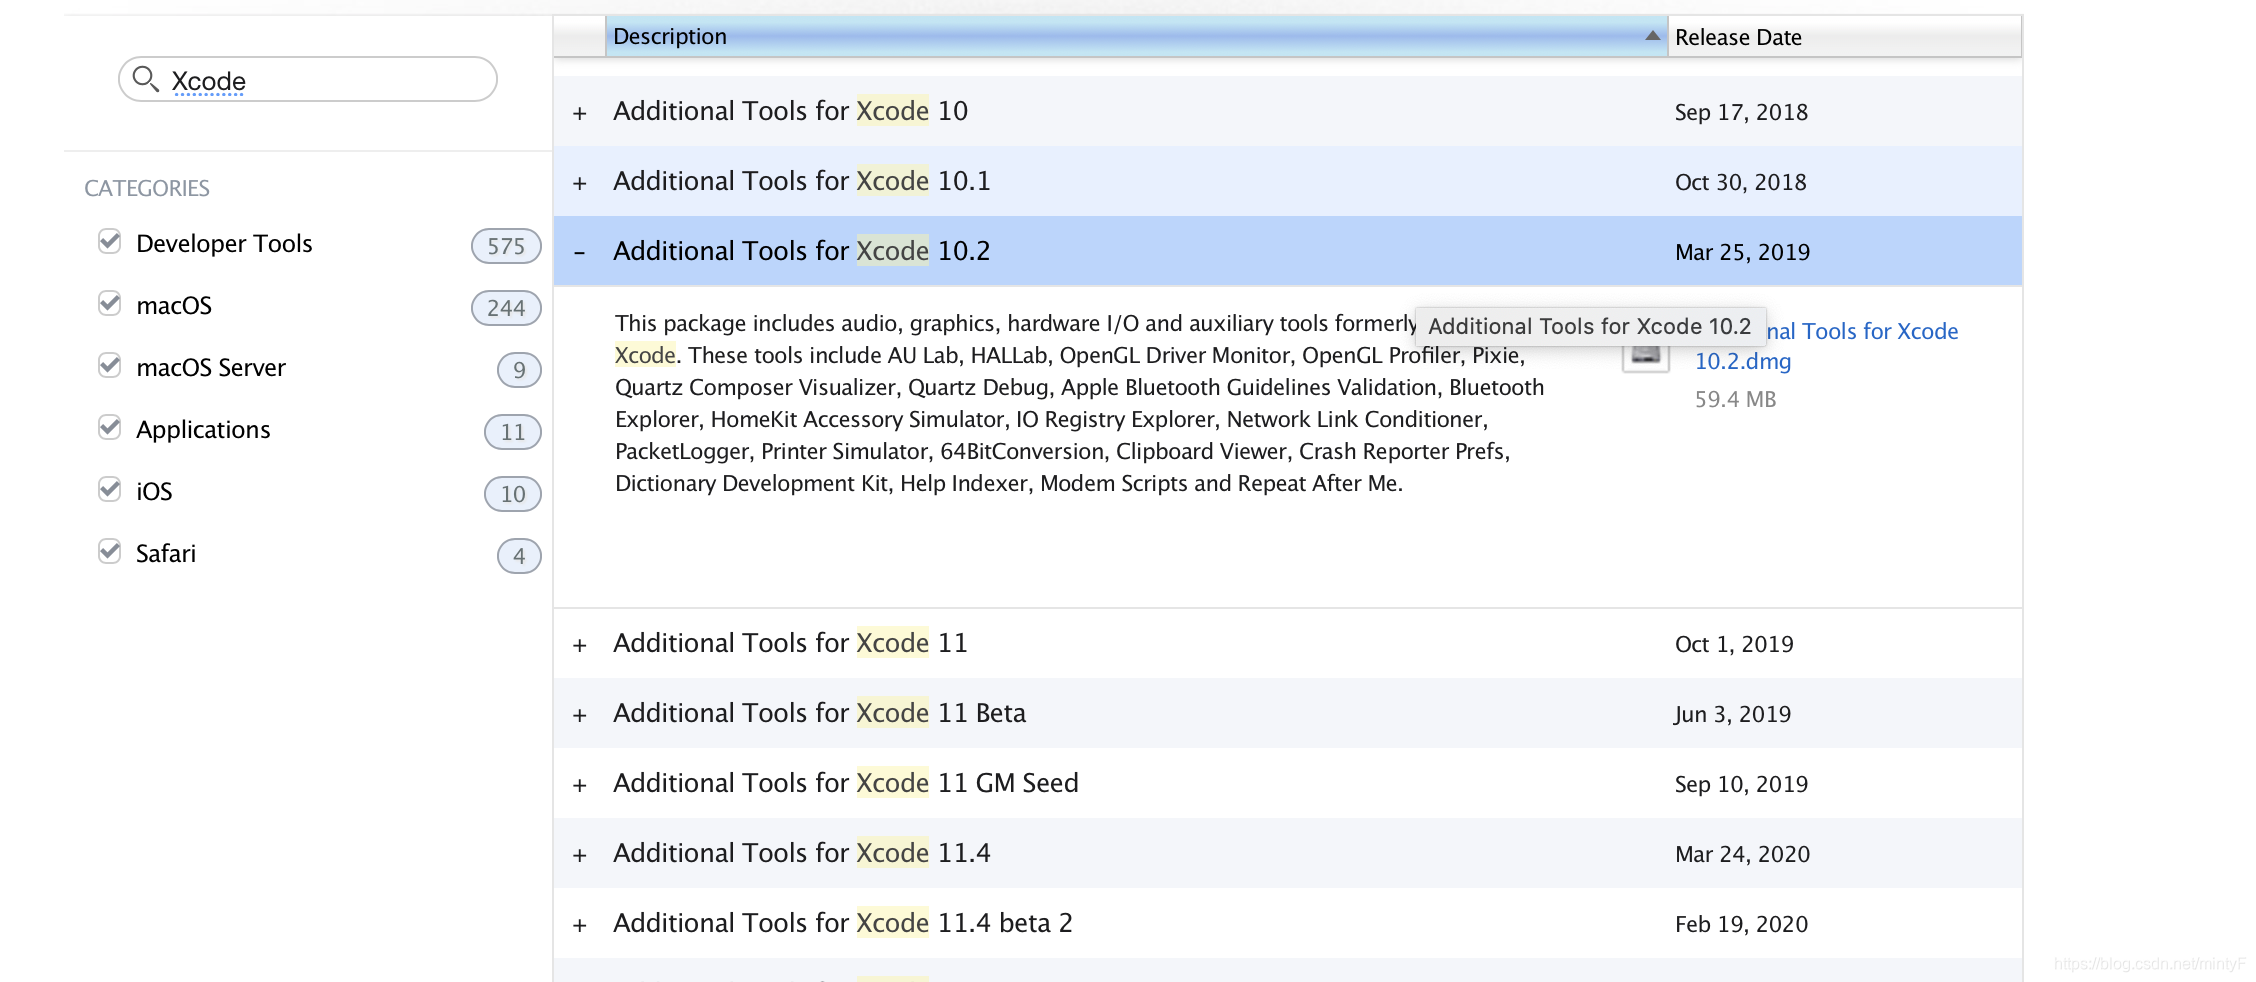This screenshot has width=2256, height=982.
Task: Expand Additional Tools for Xcode 10.1 row
Action: click(580, 183)
